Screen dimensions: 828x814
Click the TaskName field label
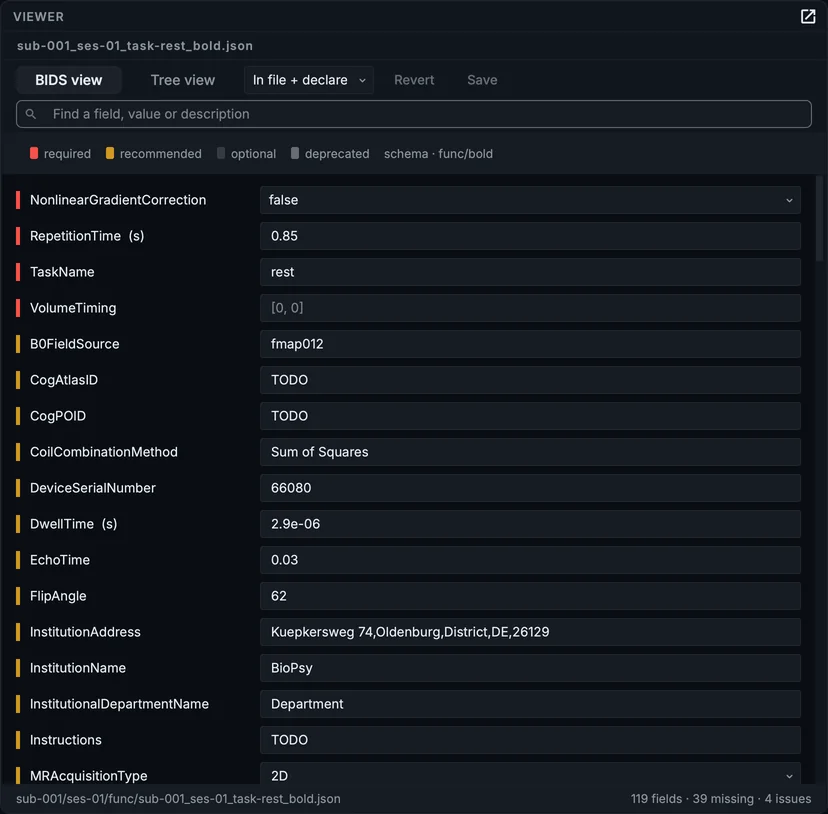tap(62, 272)
